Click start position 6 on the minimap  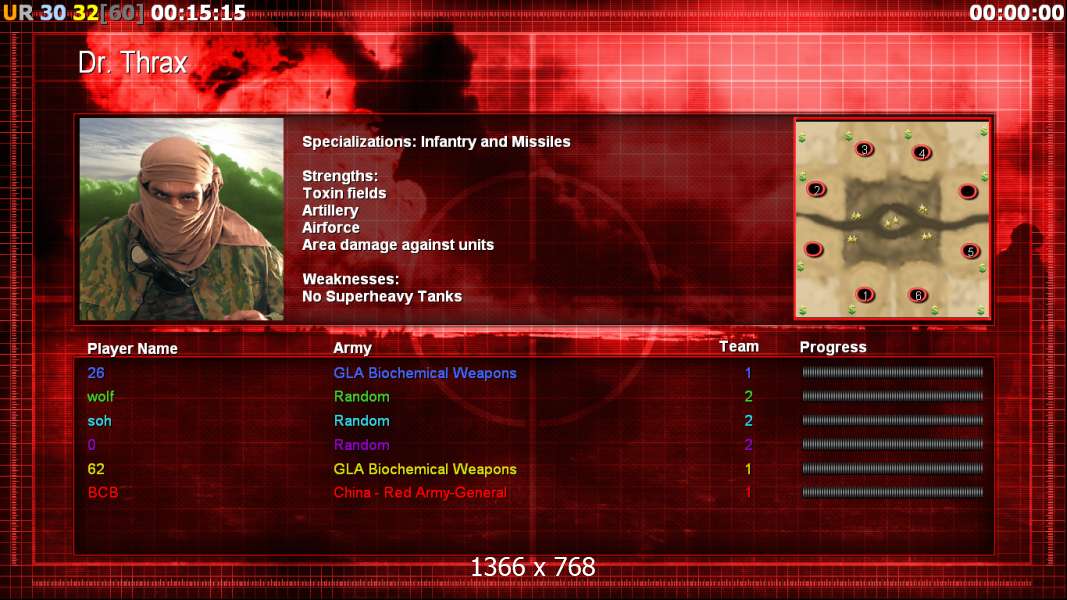point(918,295)
